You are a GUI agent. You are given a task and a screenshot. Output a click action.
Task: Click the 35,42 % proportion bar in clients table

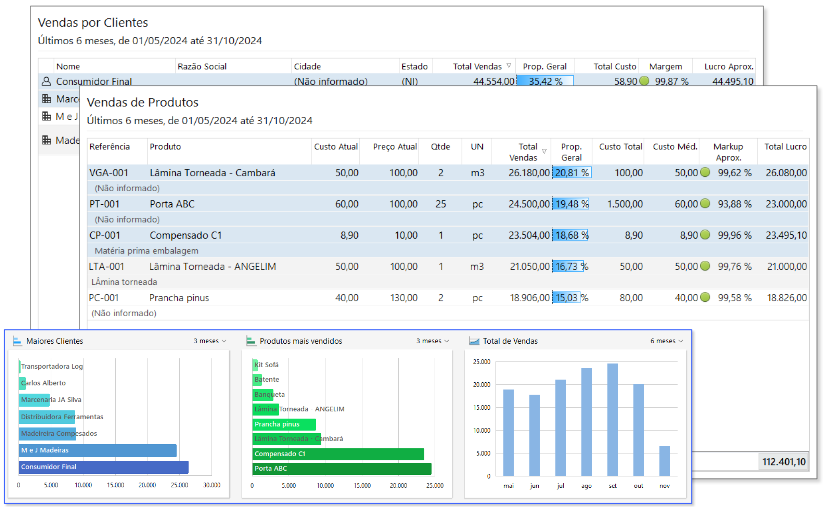545,81
